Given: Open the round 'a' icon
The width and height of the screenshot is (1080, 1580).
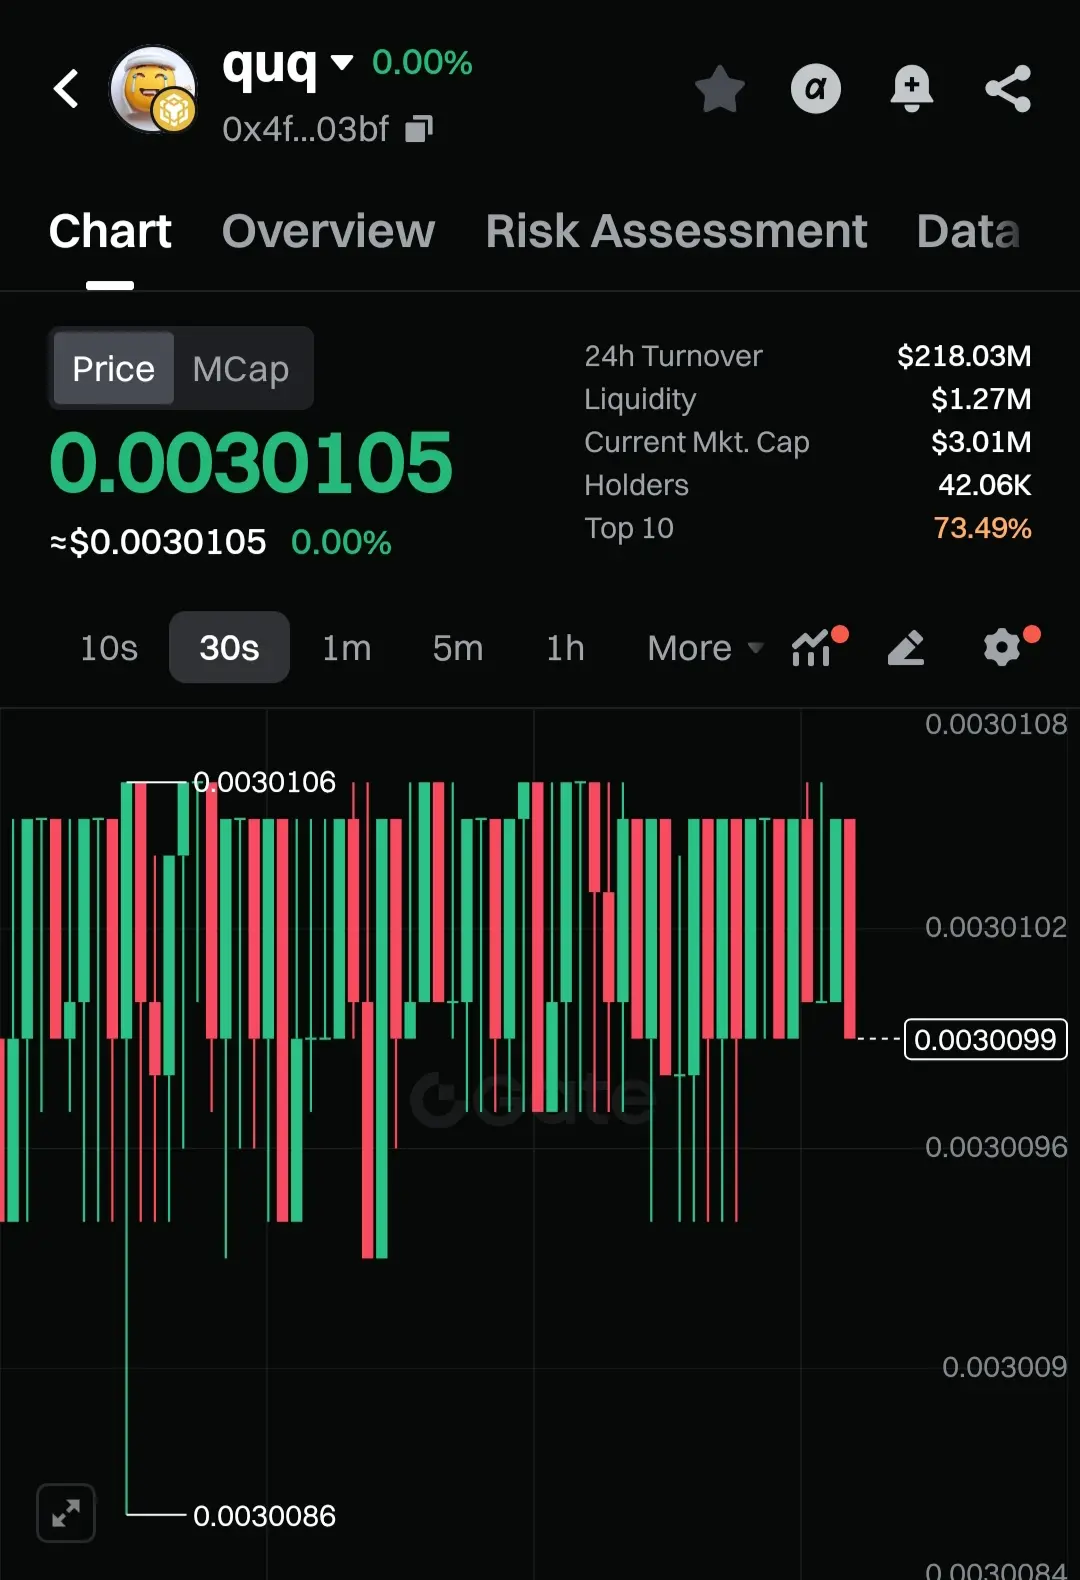Looking at the screenshot, I should tap(816, 89).
